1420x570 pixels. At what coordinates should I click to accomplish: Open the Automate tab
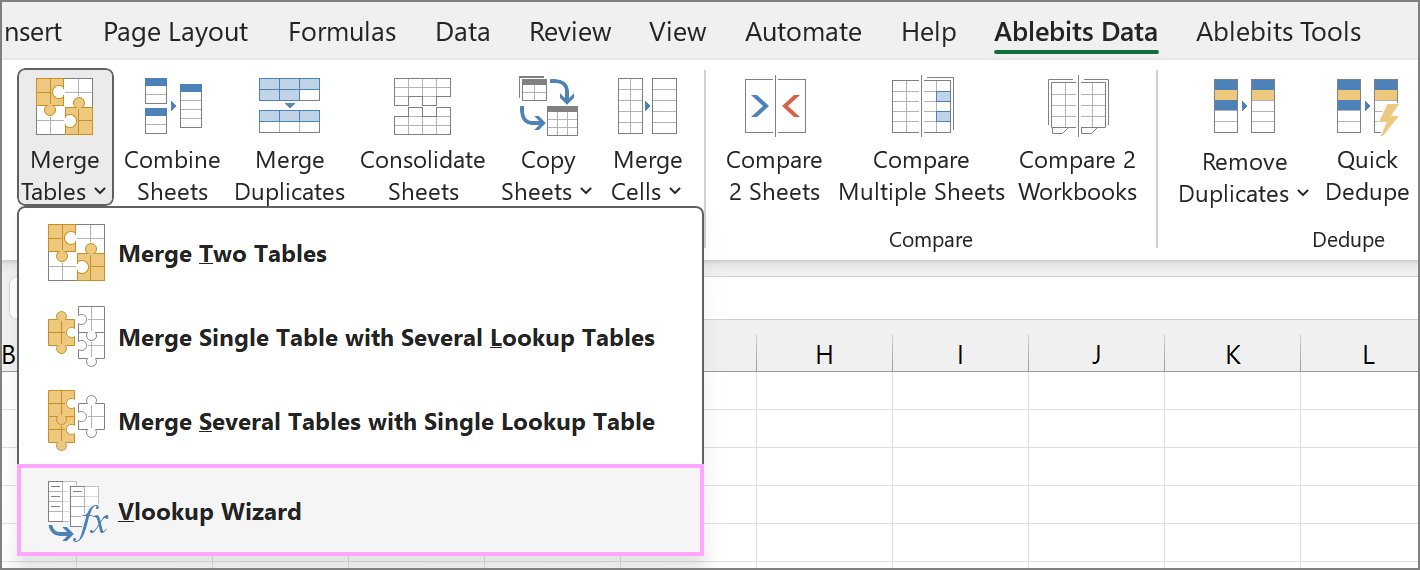click(803, 32)
